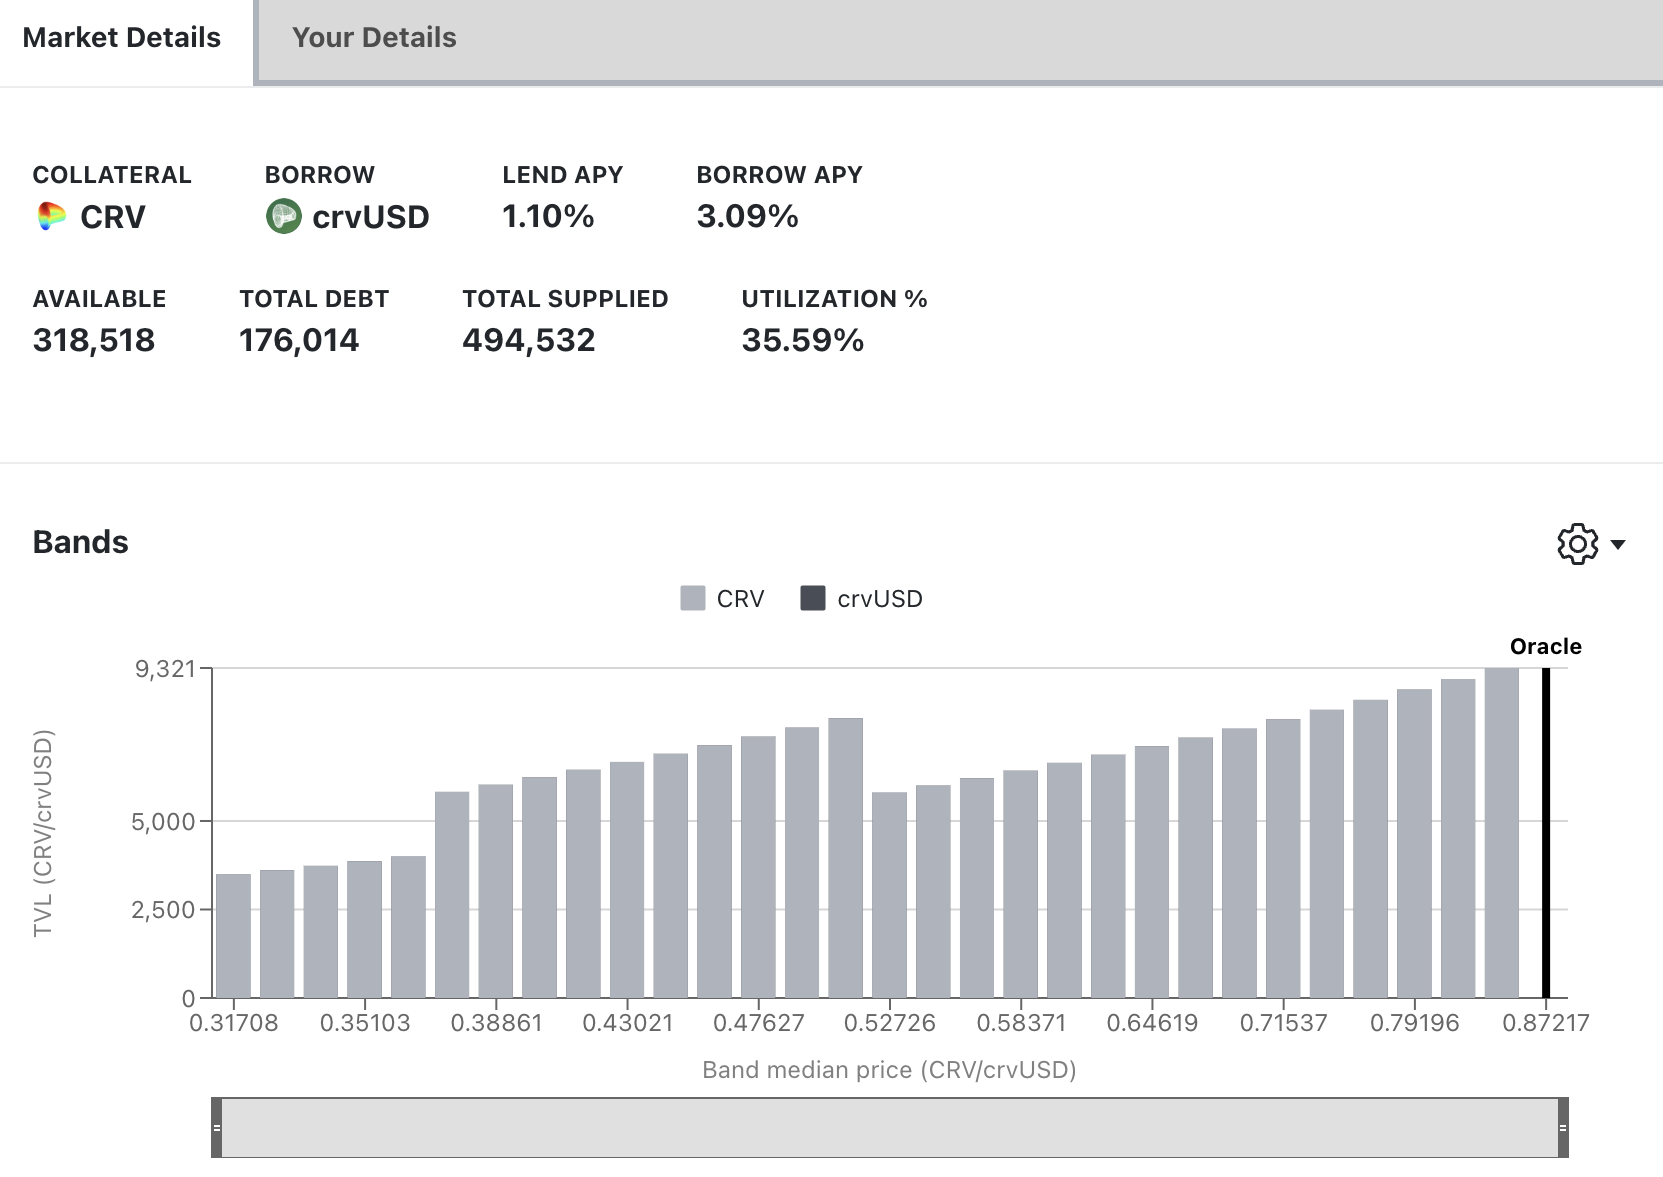Click the Total Supplied value 494,532

point(528,341)
